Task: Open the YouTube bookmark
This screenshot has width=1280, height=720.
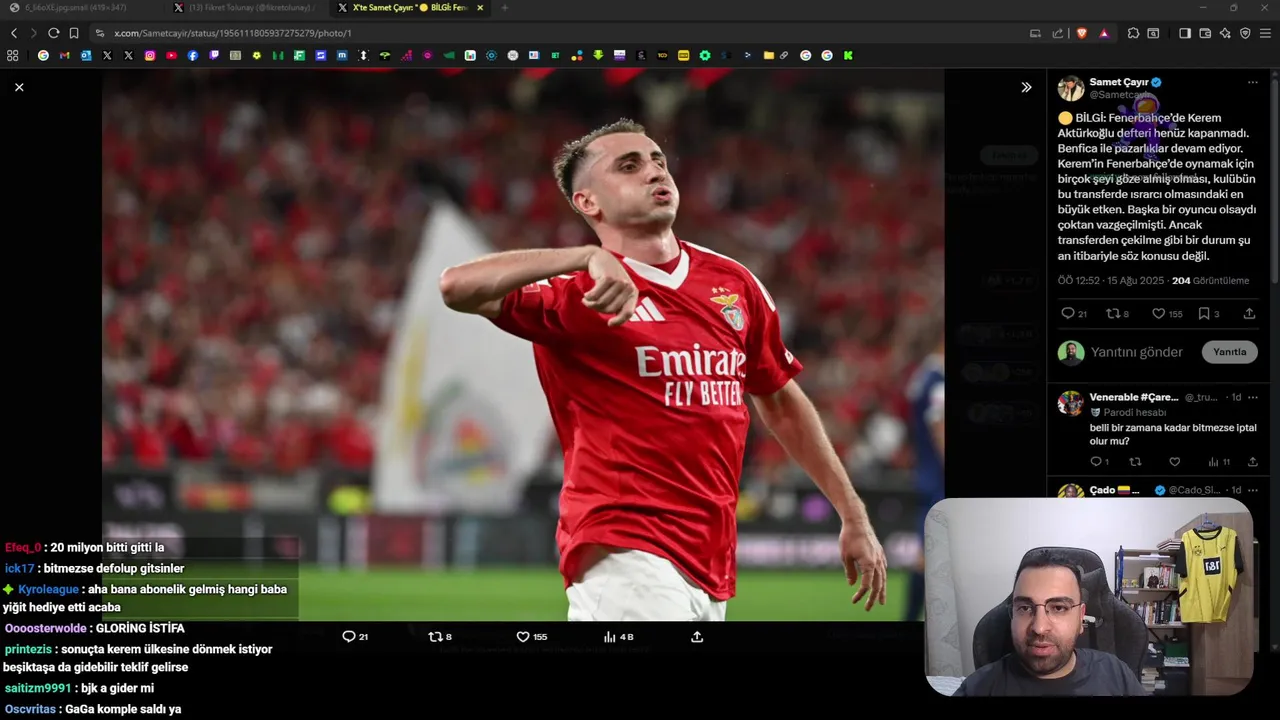Action: point(171,56)
